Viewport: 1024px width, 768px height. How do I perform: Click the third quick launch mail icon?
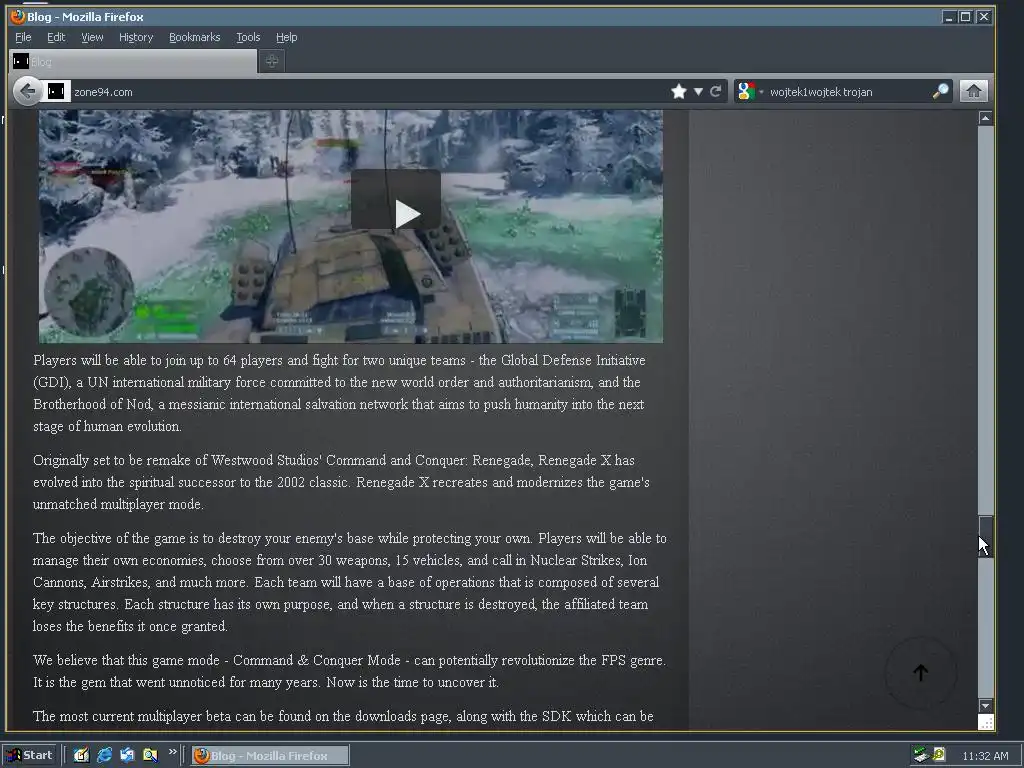click(x=127, y=755)
